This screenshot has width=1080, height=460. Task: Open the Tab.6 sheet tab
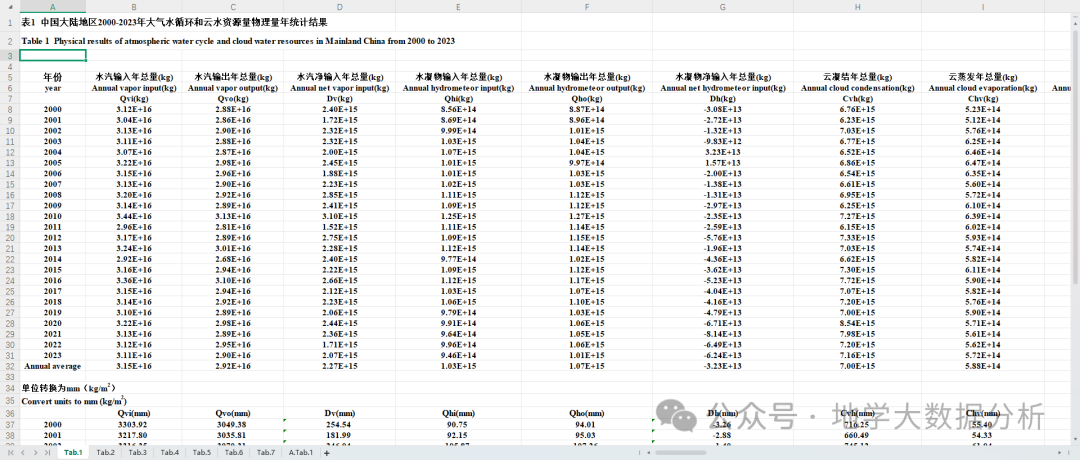click(234, 452)
